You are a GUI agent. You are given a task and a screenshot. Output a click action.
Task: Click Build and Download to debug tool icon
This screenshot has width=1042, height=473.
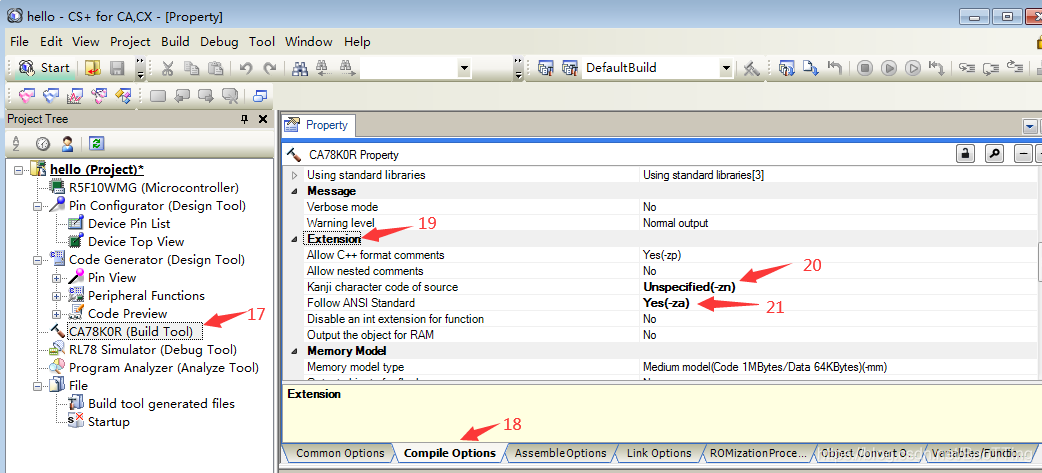pos(786,68)
